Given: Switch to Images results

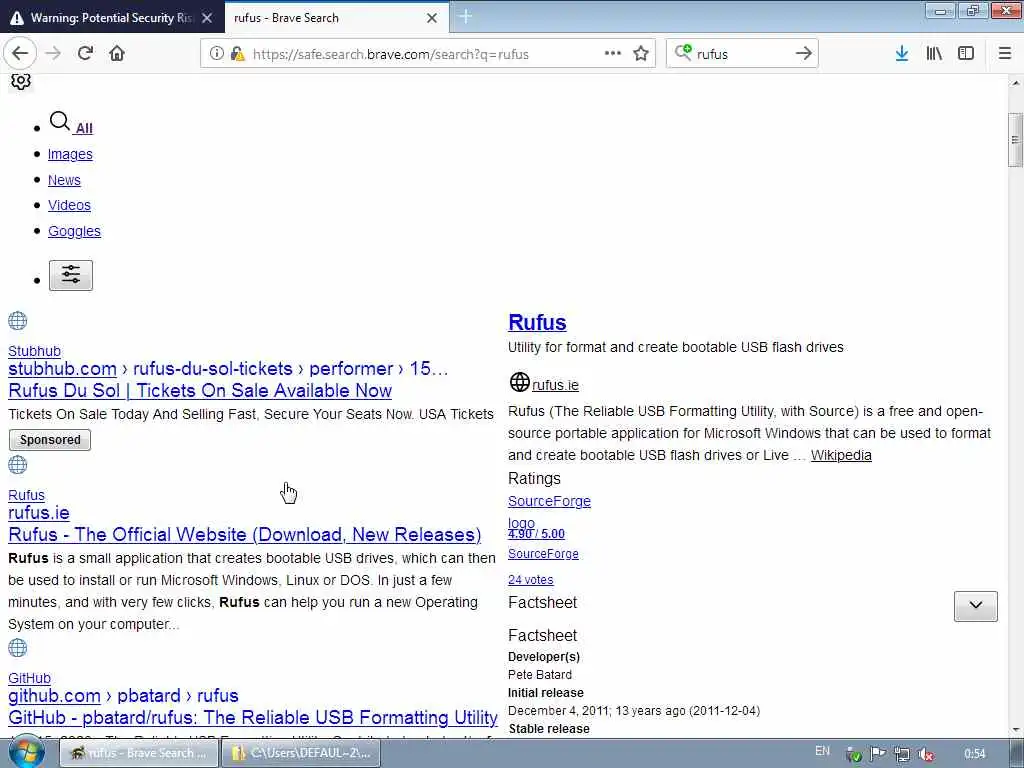Looking at the screenshot, I should [x=70, y=154].
